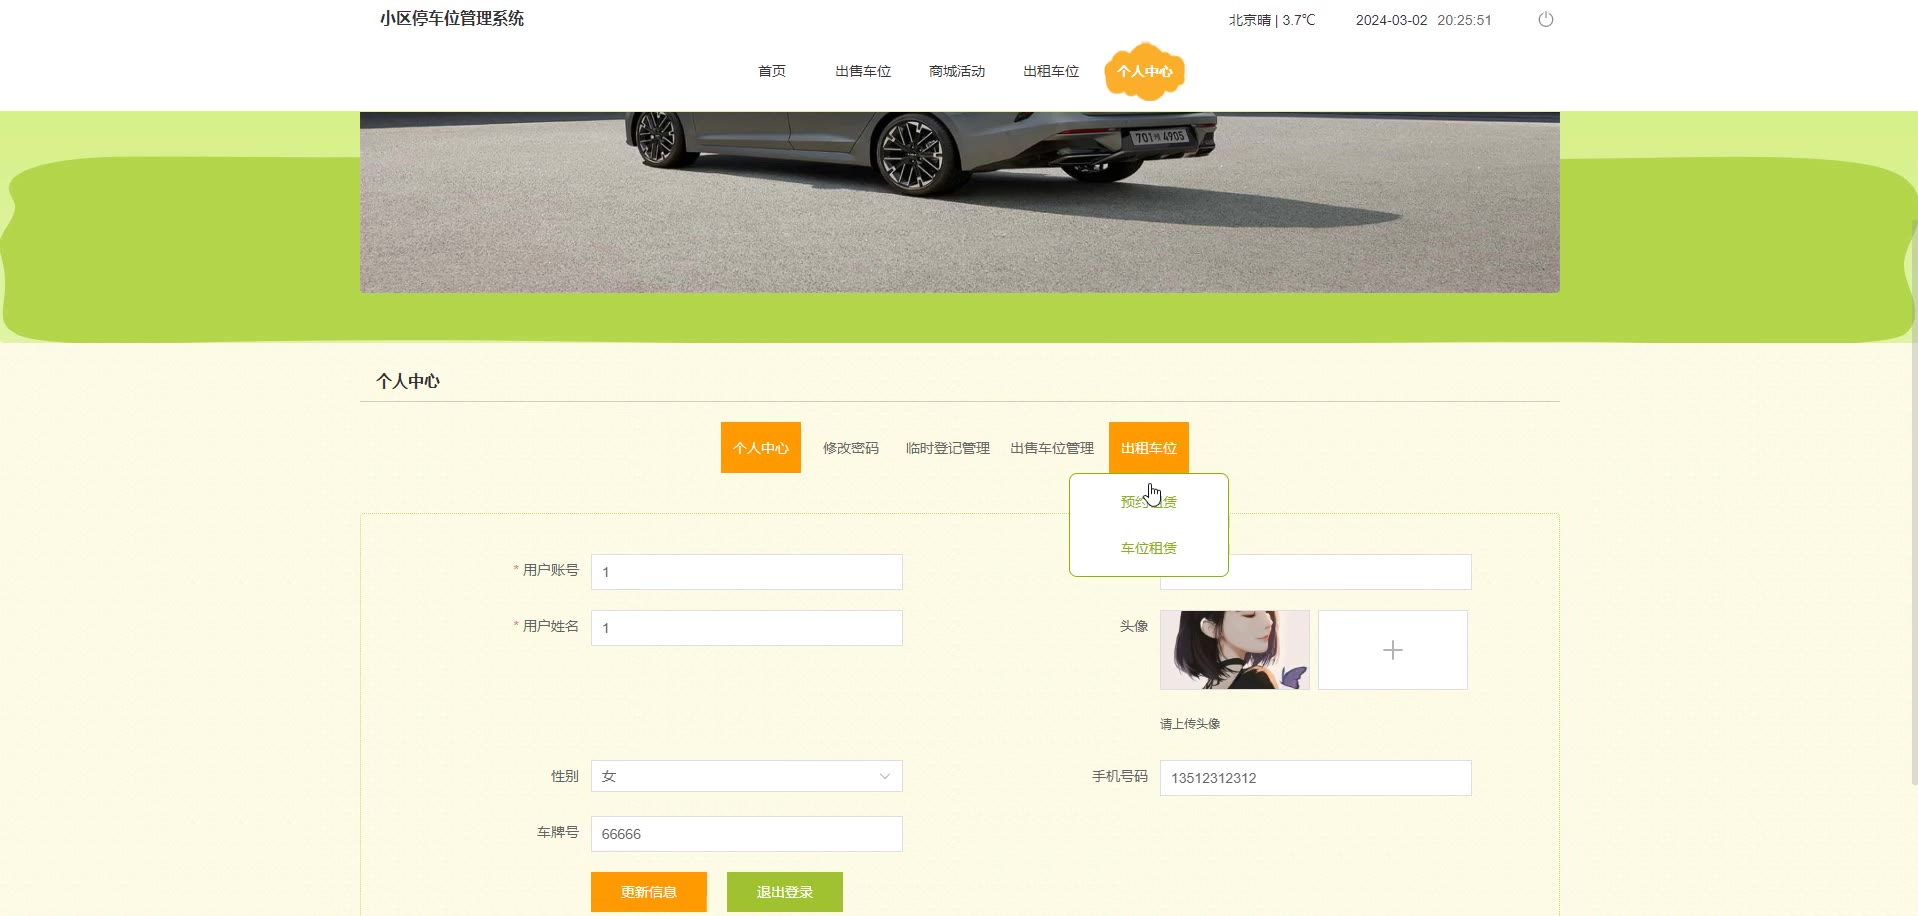This screenshot has width=1918, height=916.
Task: Choose 车位租赁 from the dropdown menu
Action: point(1149,548)
